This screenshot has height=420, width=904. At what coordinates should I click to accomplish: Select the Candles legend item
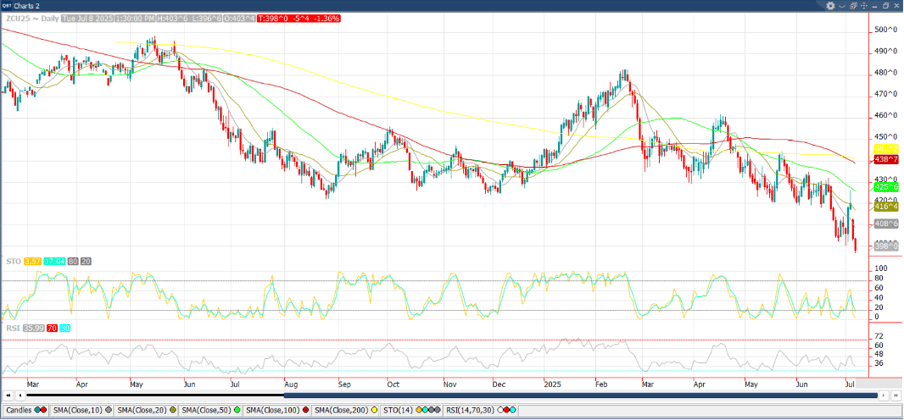(20, 411)
